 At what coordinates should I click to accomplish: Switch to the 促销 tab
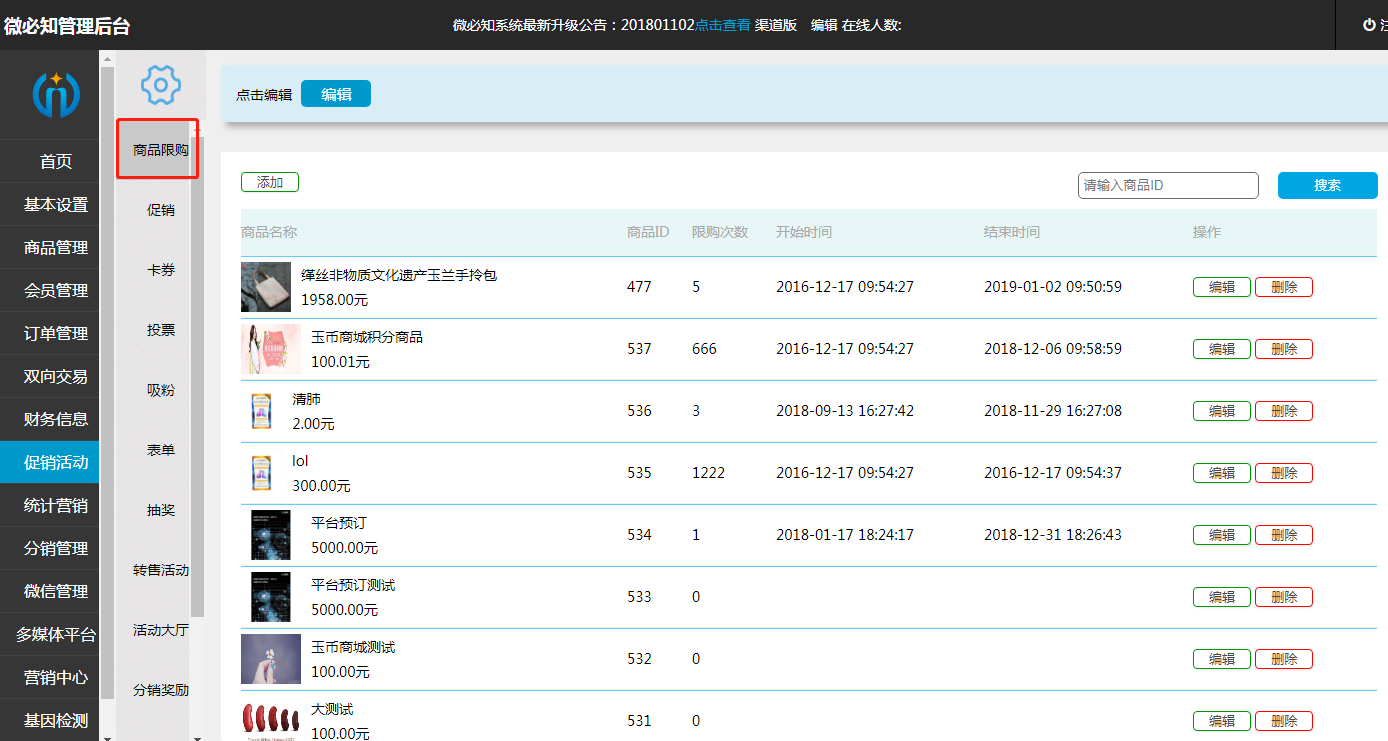click(x=160, y=210)
